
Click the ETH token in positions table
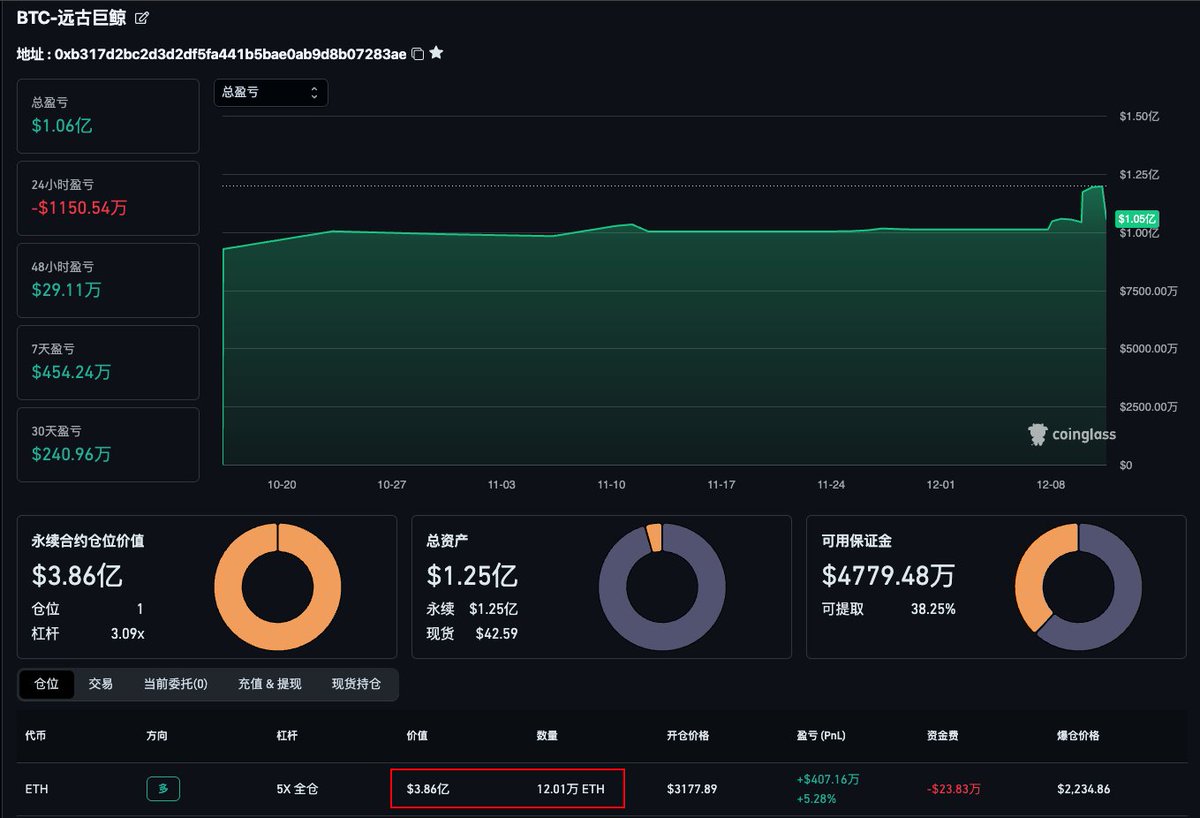click(x=37, y=789)
